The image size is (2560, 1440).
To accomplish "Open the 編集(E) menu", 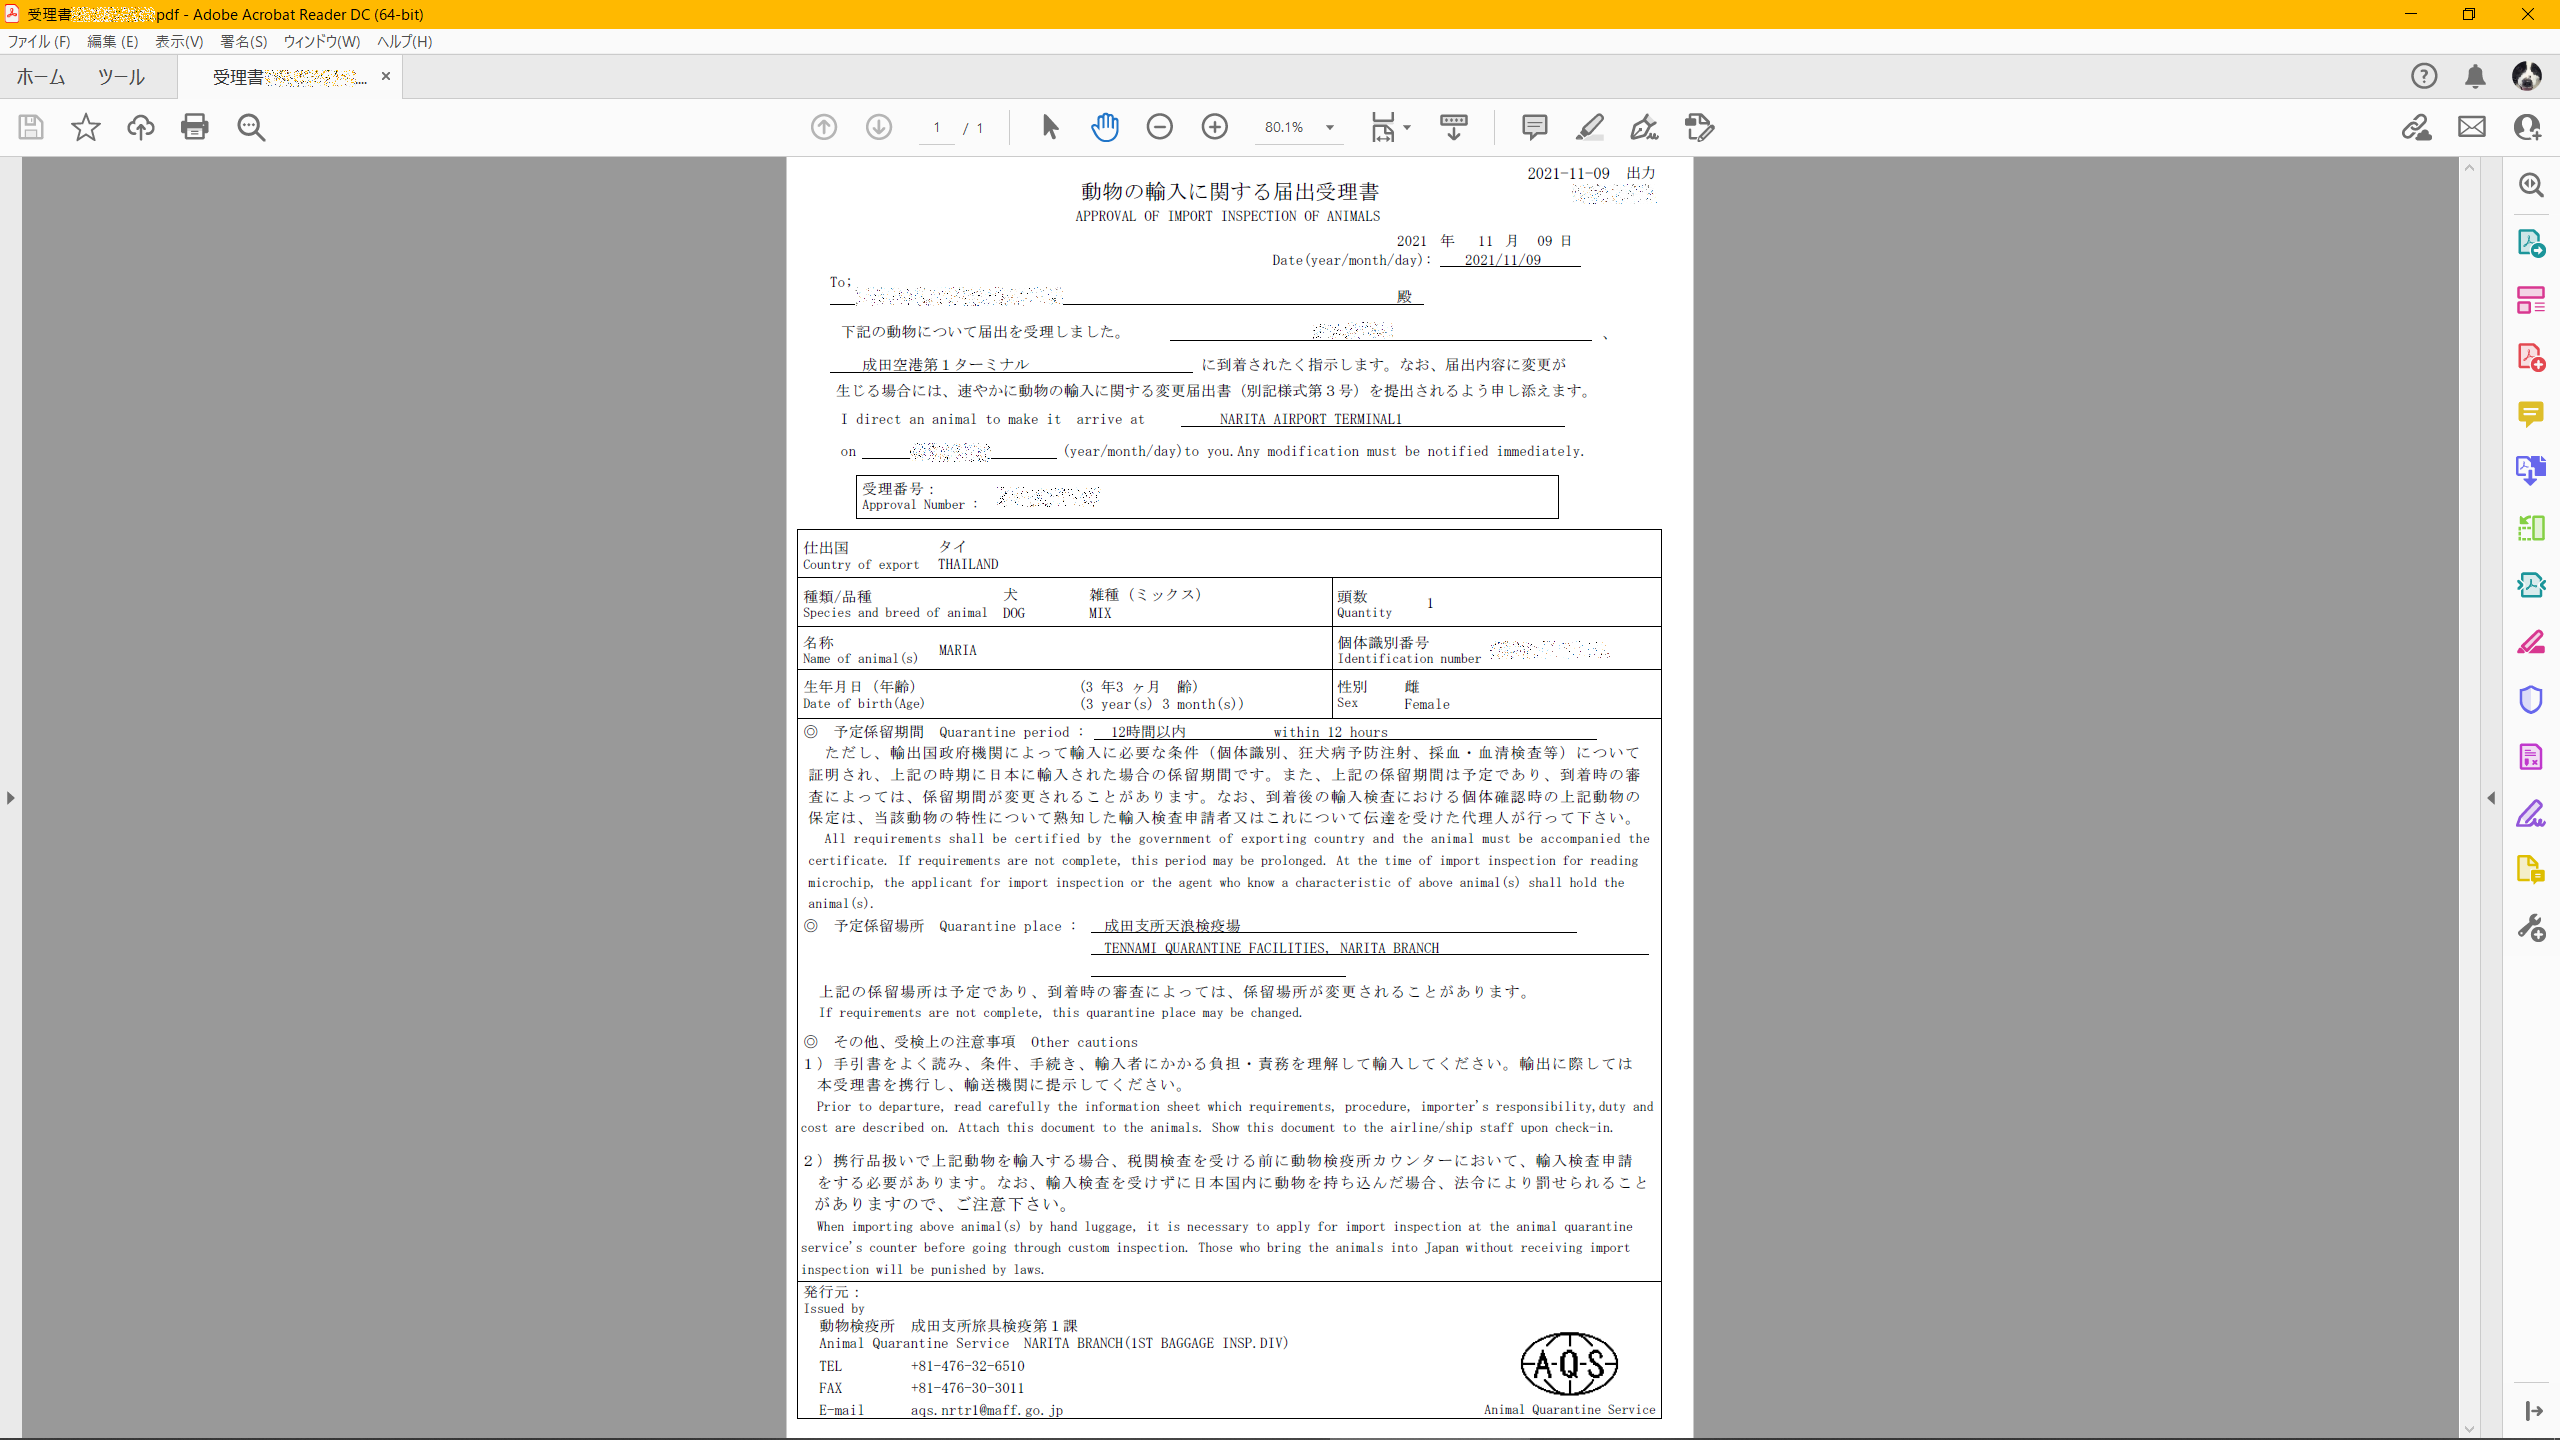I will [112, 42].
